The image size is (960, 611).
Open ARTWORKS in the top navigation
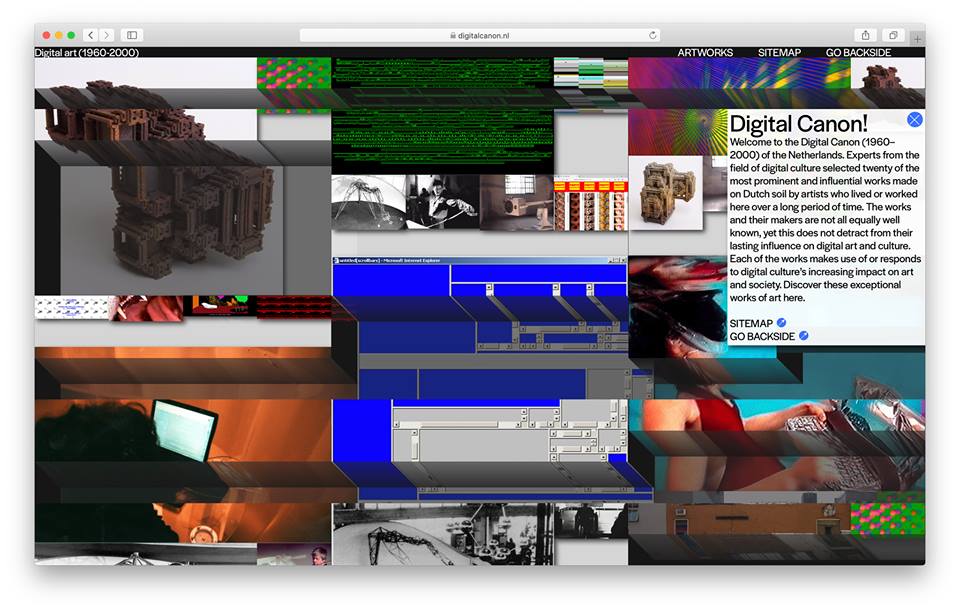705,52
